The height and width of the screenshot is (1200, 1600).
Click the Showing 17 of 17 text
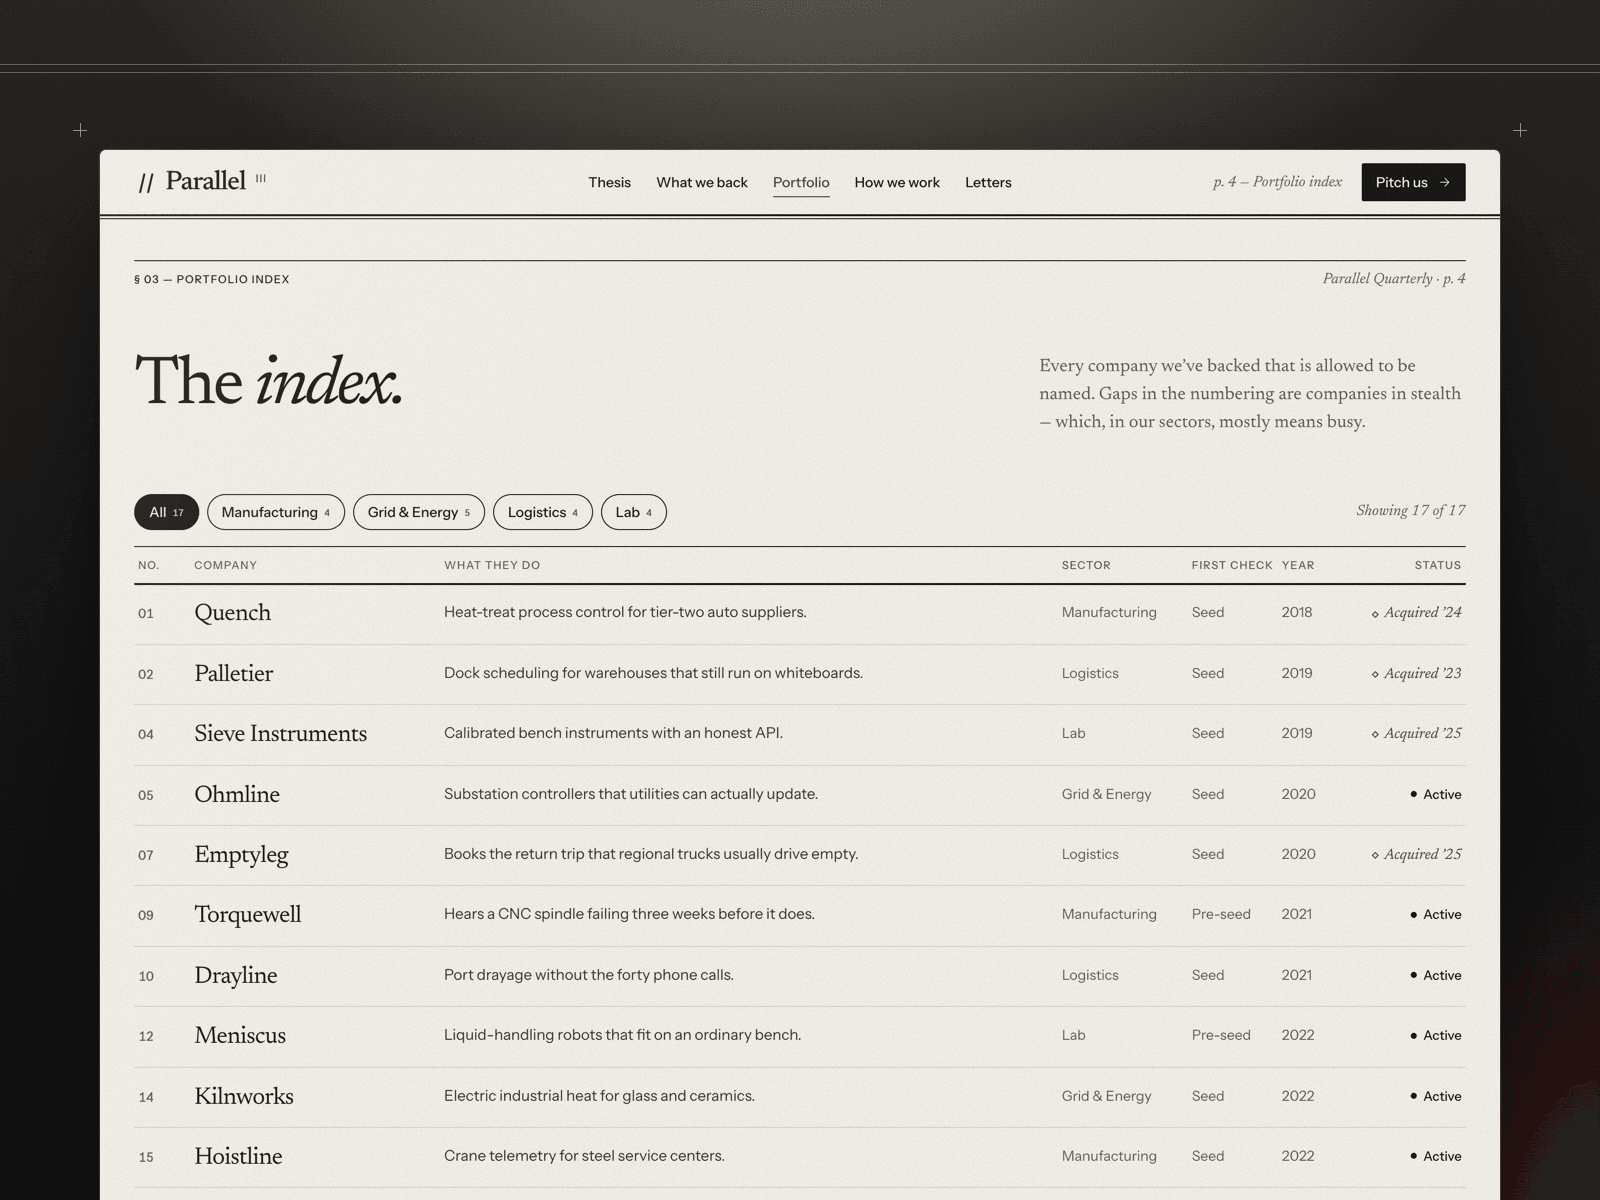click(1411, 511)
